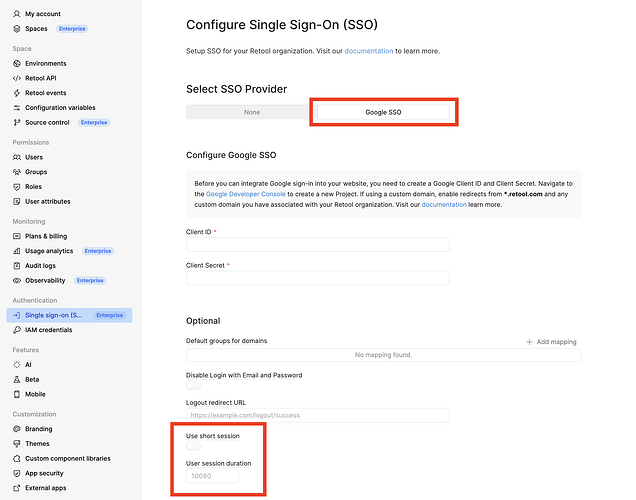This screenshot has width=636, height=500.
Task: Click the Observability eye icon
Action: pos(17,281)
